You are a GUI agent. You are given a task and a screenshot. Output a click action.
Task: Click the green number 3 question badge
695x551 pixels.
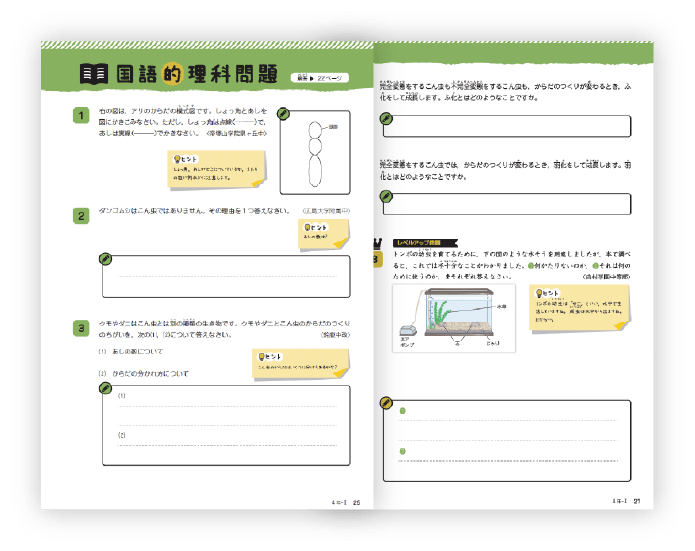[81, 328]
